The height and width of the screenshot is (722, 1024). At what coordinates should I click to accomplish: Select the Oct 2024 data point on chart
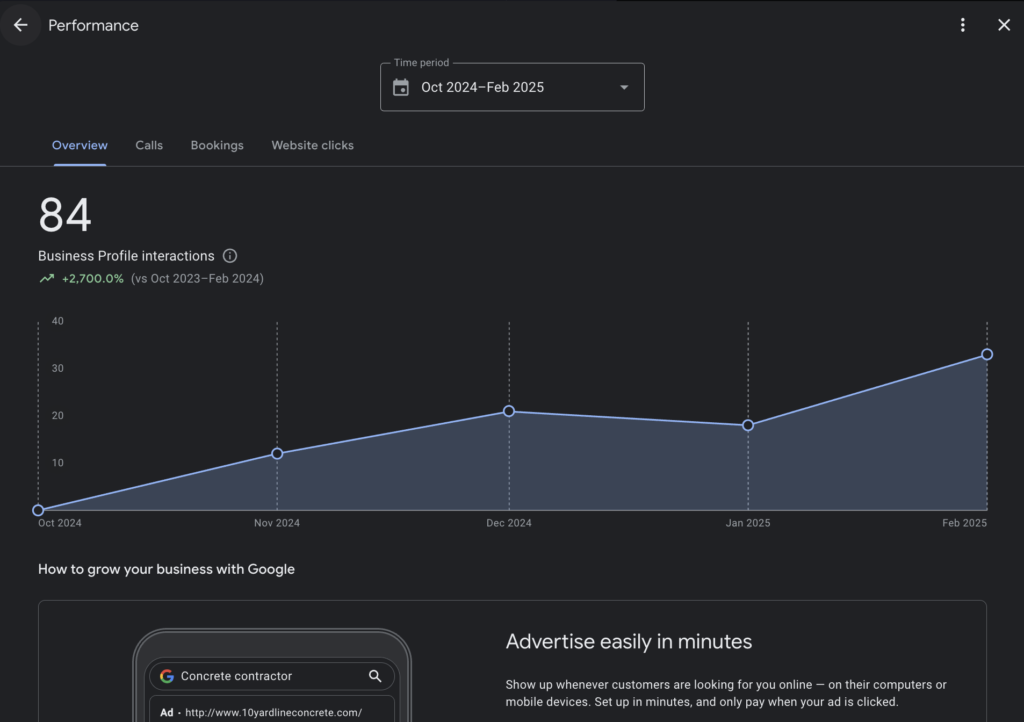(39, 510)
